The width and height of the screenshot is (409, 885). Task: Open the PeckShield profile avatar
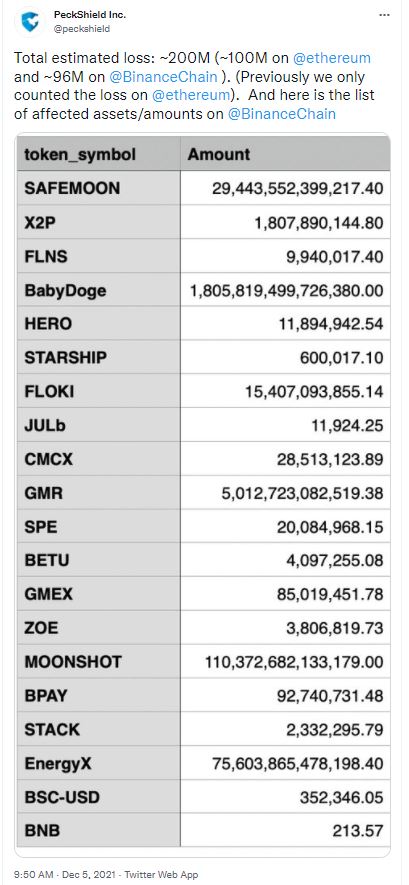click(29, 21)
